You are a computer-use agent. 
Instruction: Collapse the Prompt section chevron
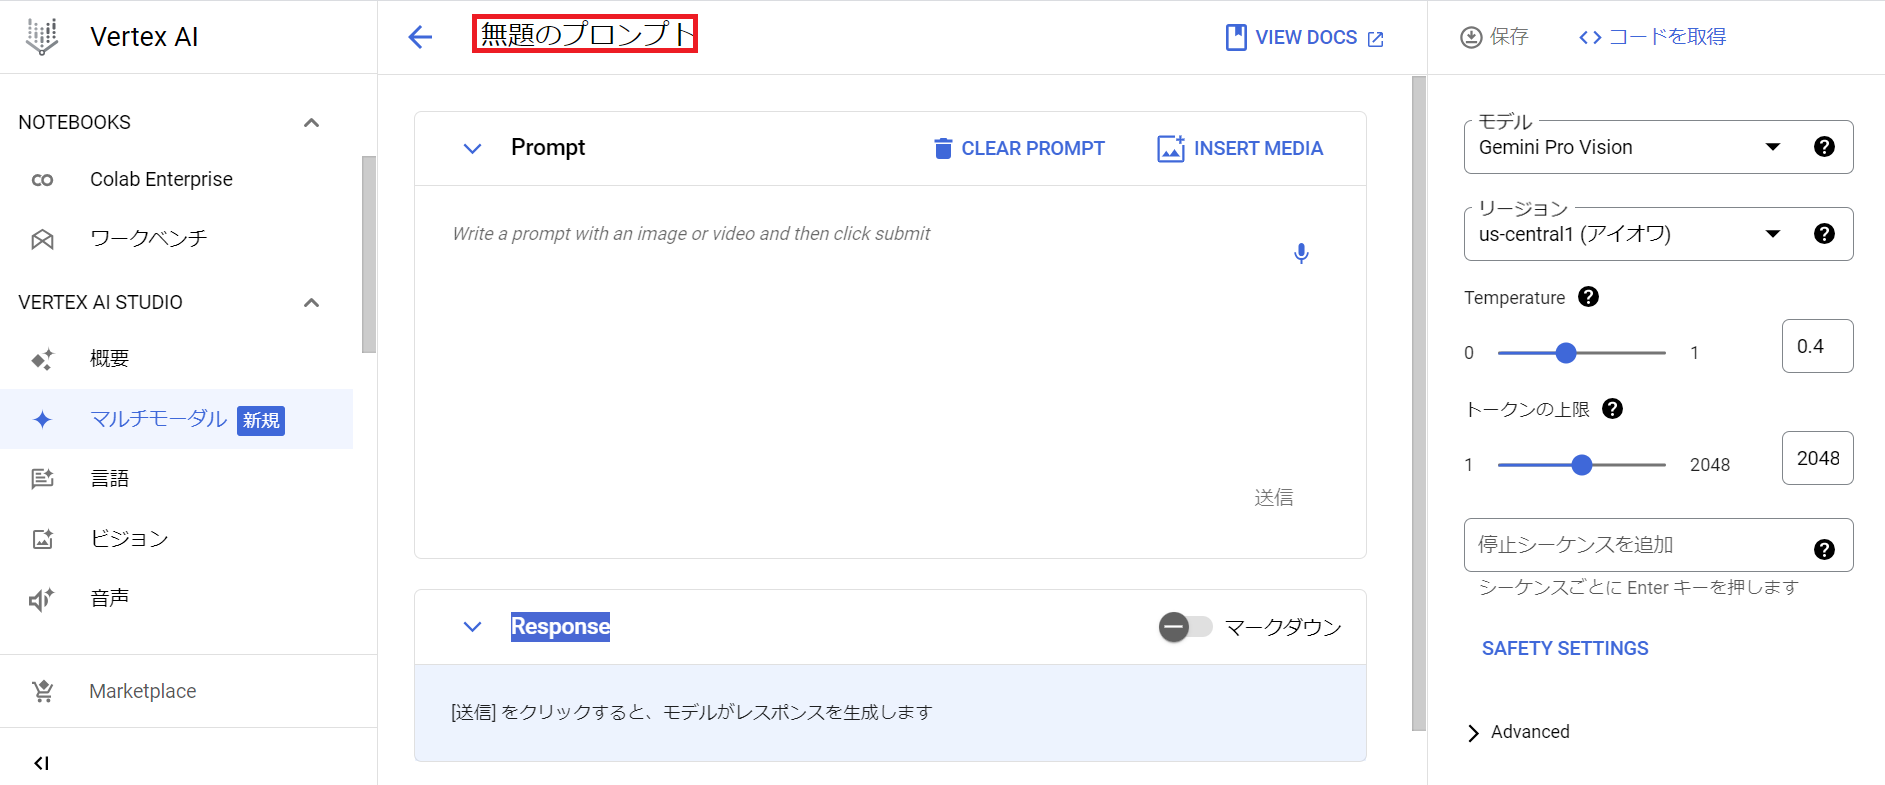[x=473, y=149]
